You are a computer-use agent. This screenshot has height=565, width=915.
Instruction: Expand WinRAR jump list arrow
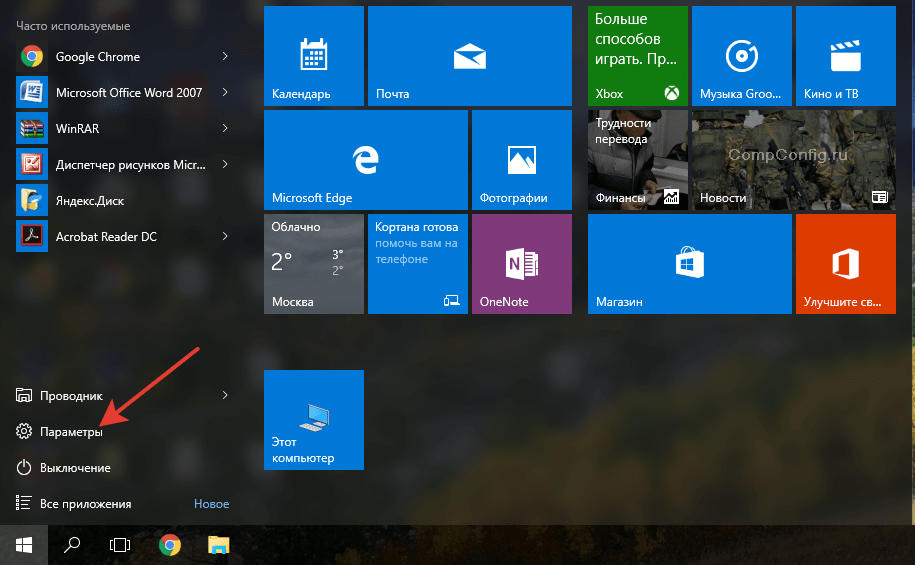click(225, 128)
